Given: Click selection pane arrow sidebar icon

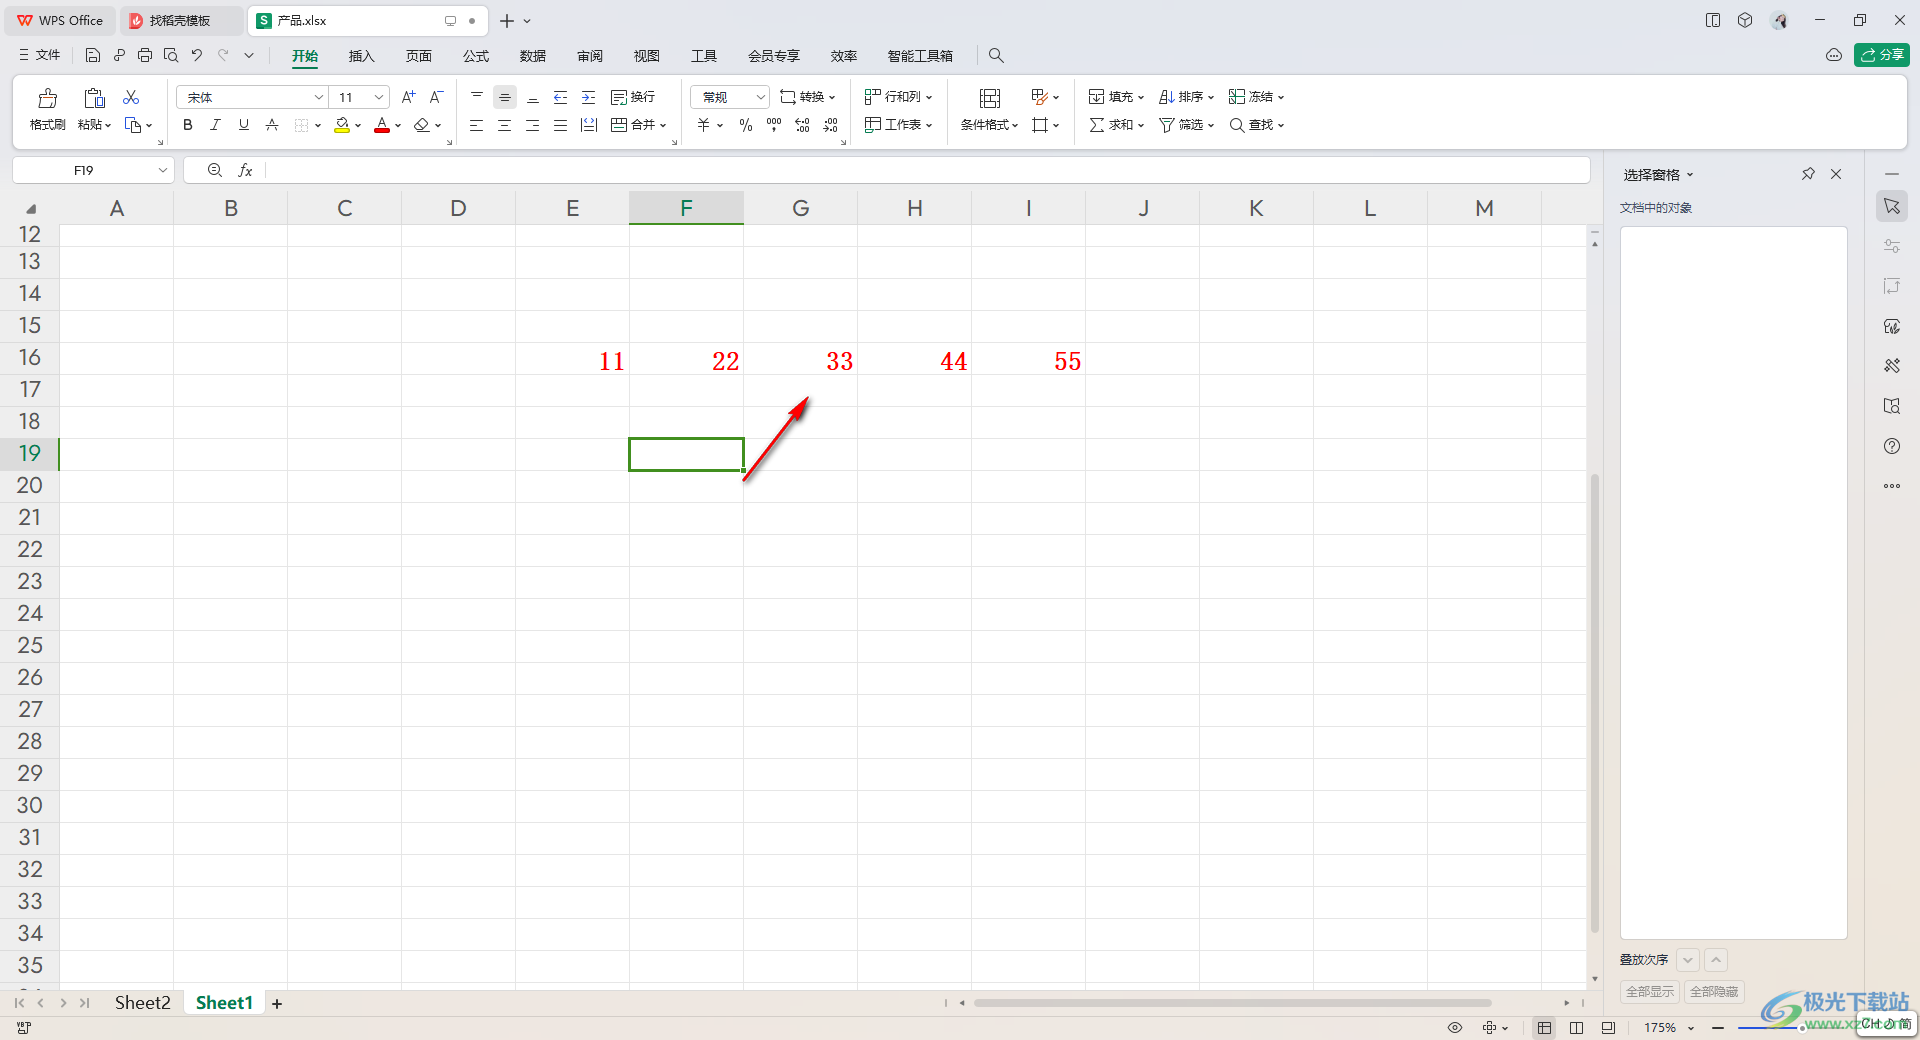Looking at the screenshot, I should click(1892, 206).
